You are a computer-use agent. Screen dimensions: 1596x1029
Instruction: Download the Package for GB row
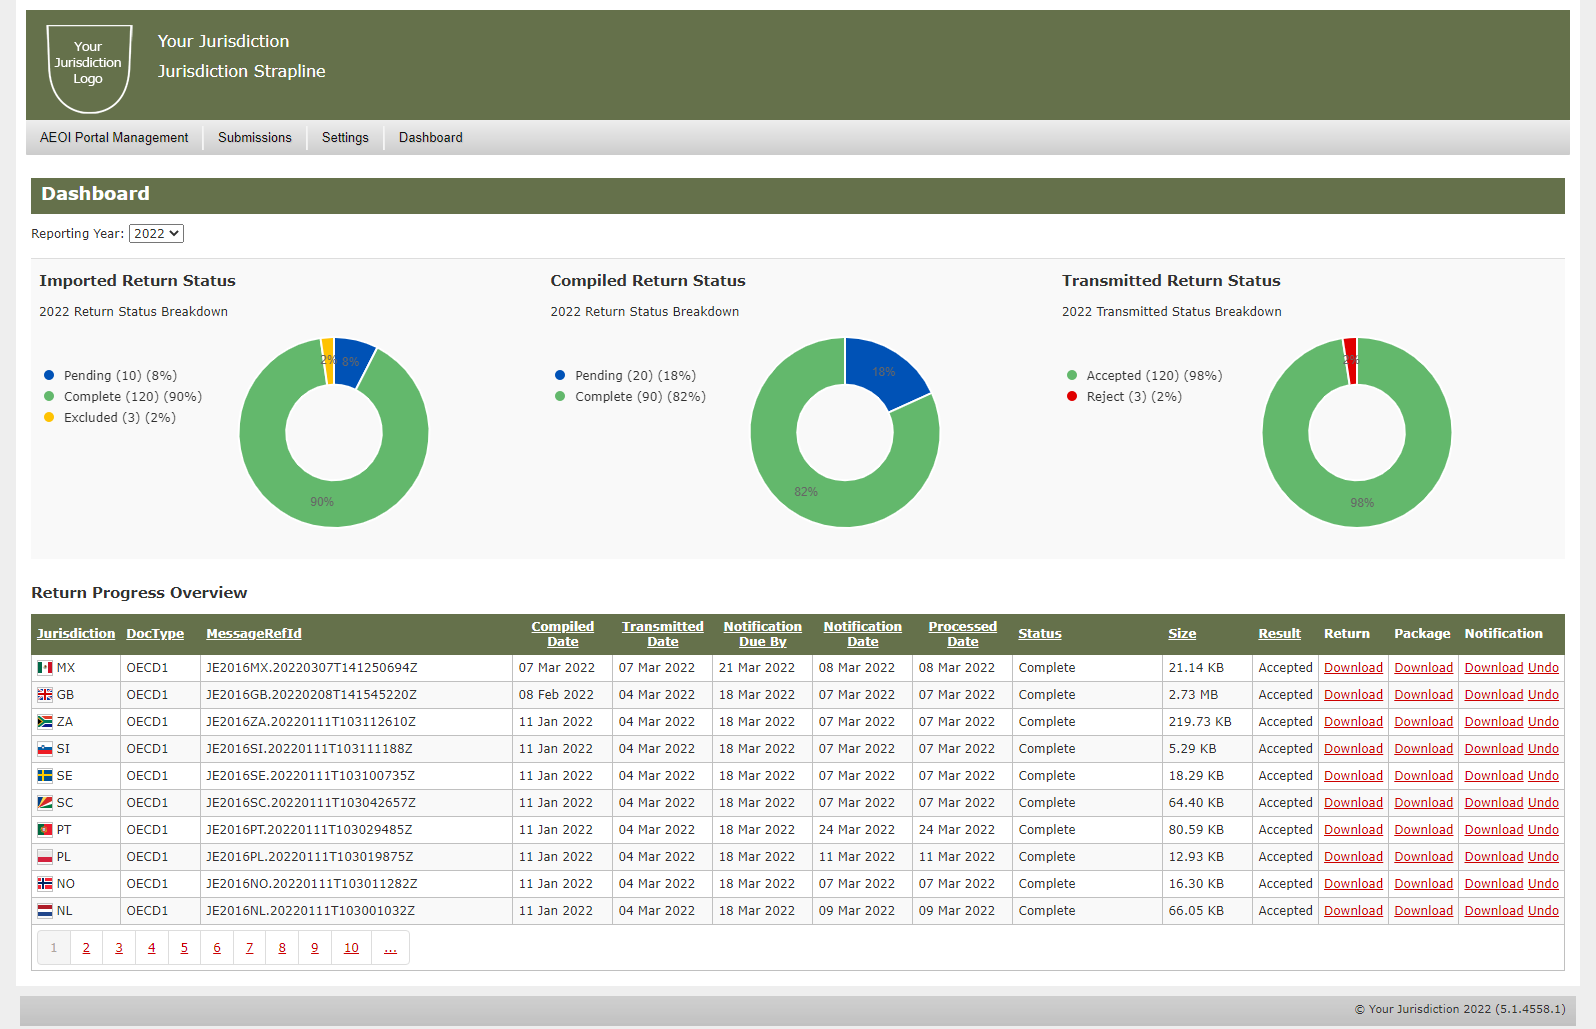pyautogui.click(x=1424, y=695)
